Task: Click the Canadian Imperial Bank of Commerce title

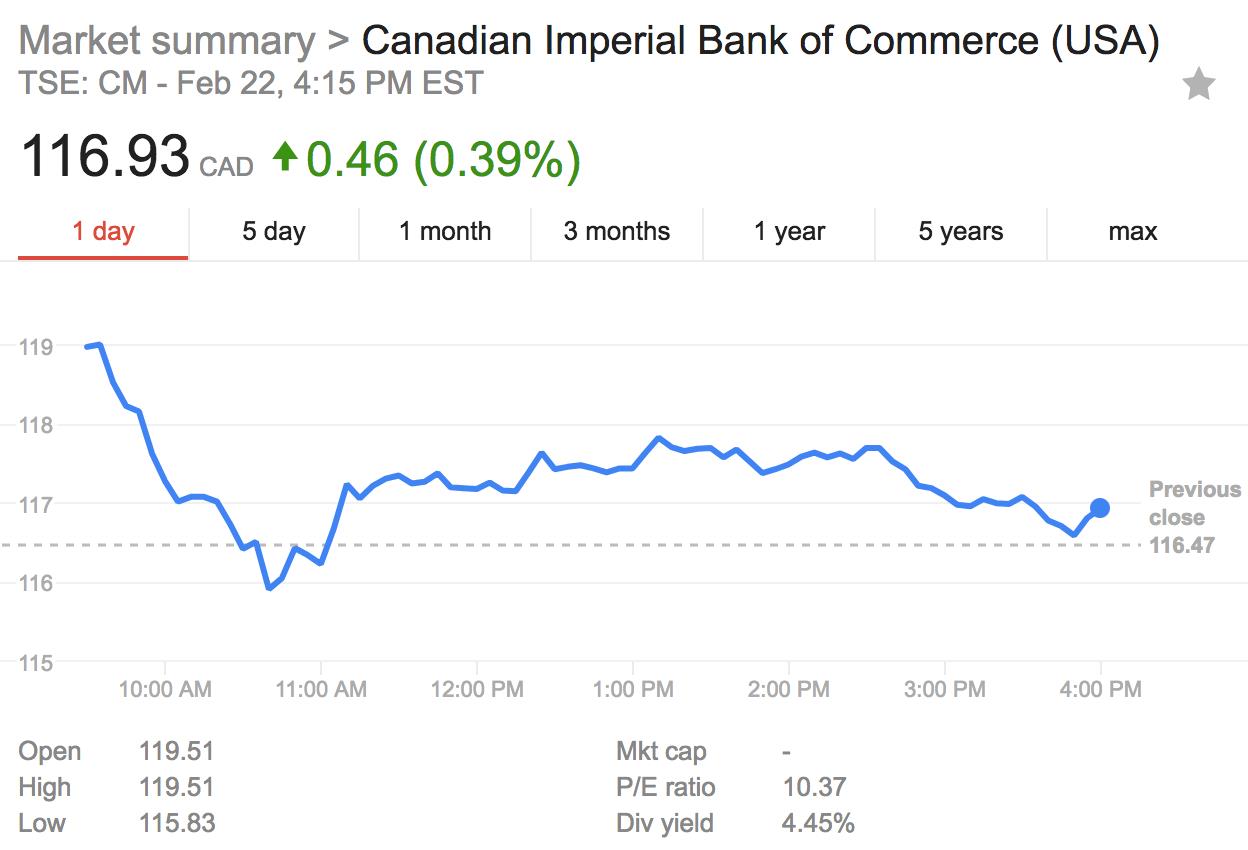Action: pos(760,41)
